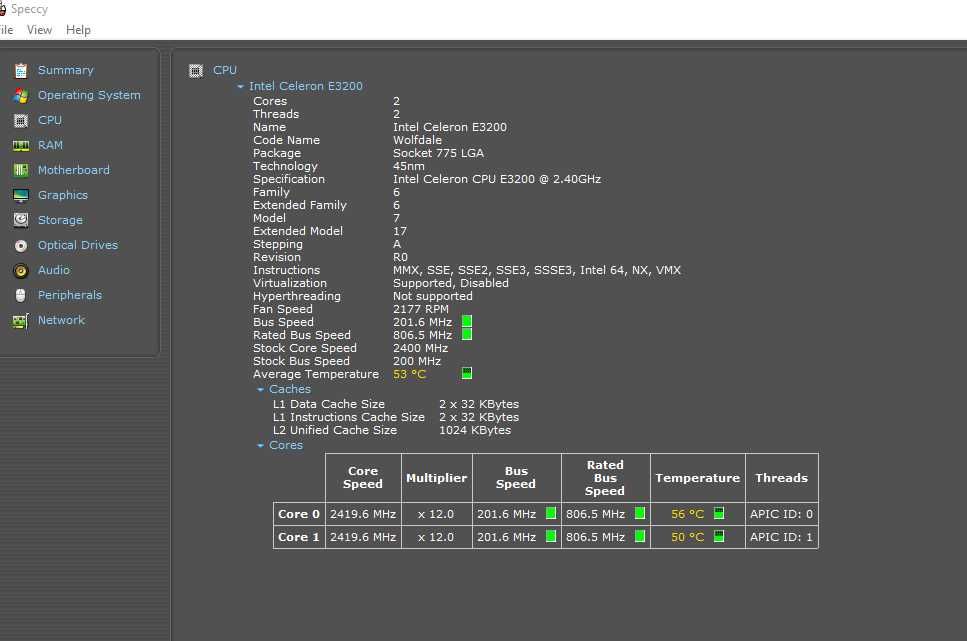Click Core 0 temperature value 56 °C
Image resolution: width=967 pixels, height=641 pixels.
(x=688, y=514)
